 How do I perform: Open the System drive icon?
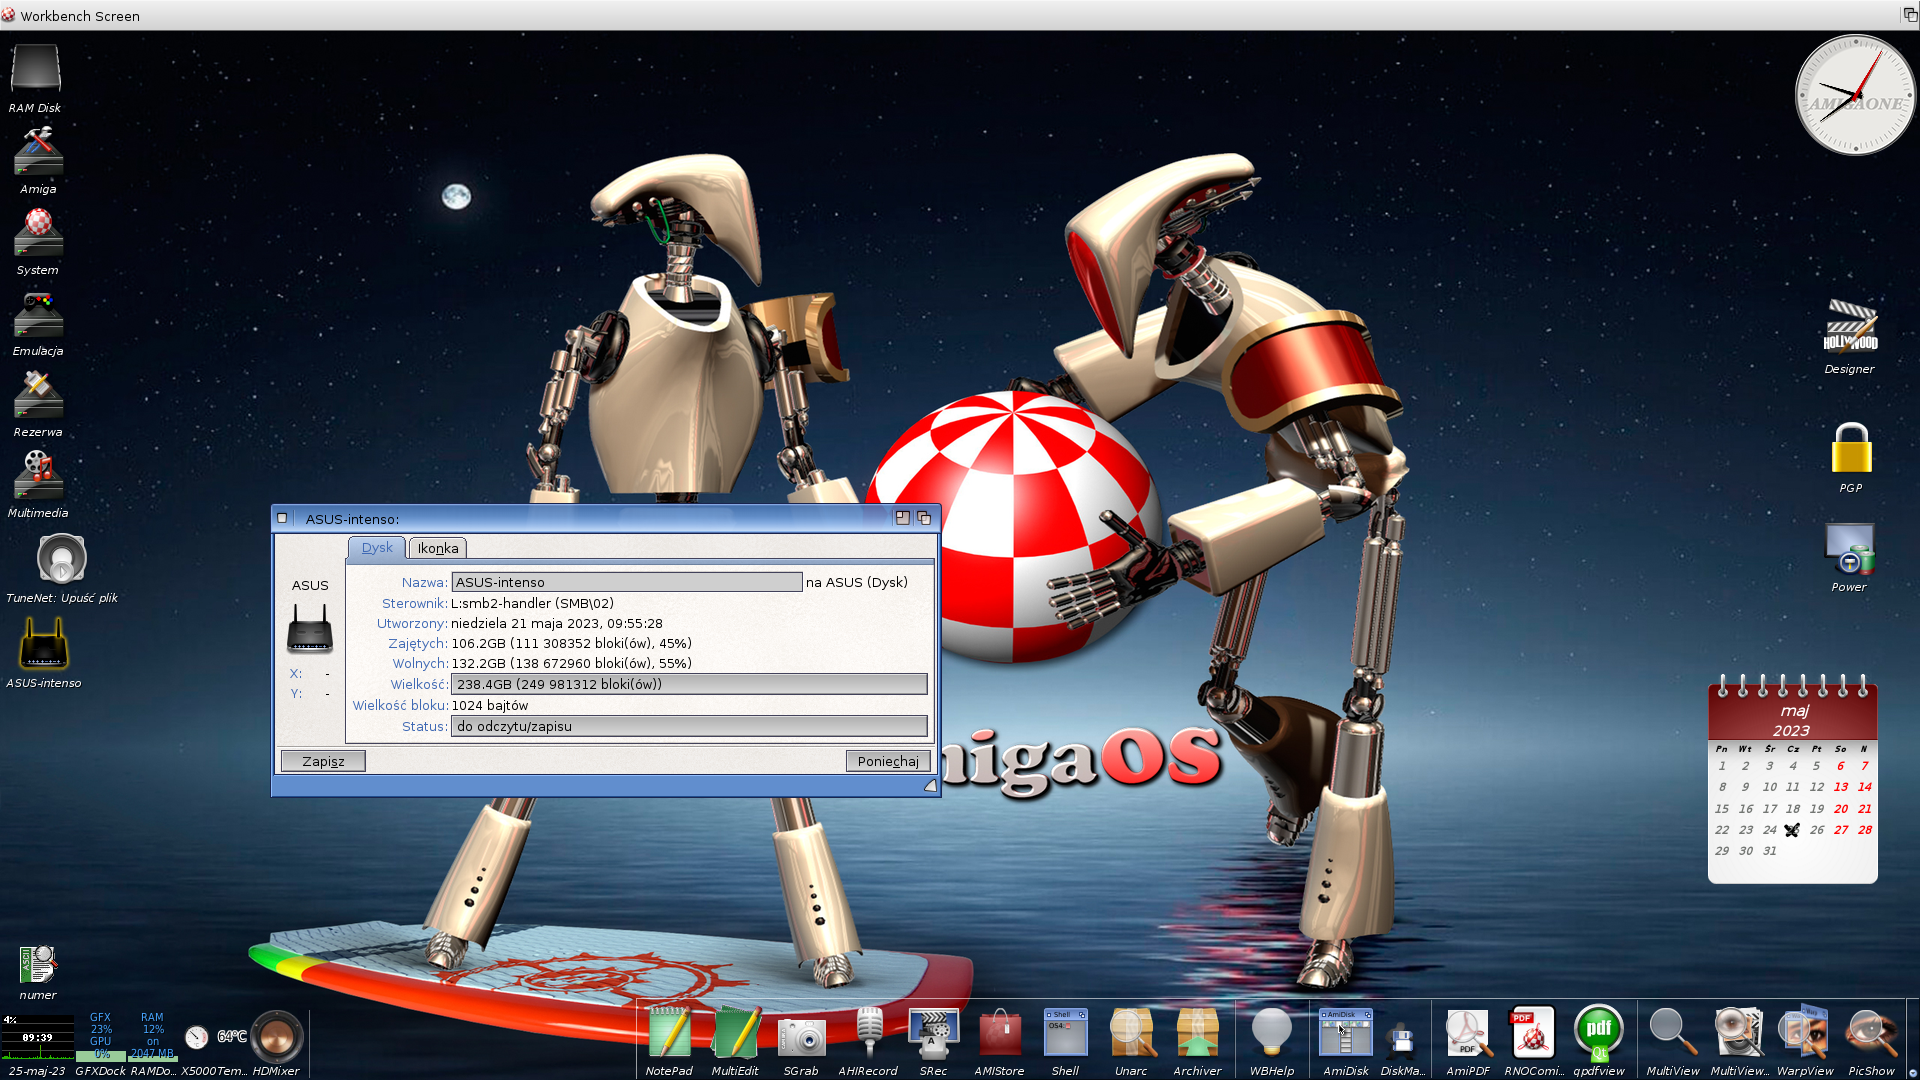(x=38, y=233)
